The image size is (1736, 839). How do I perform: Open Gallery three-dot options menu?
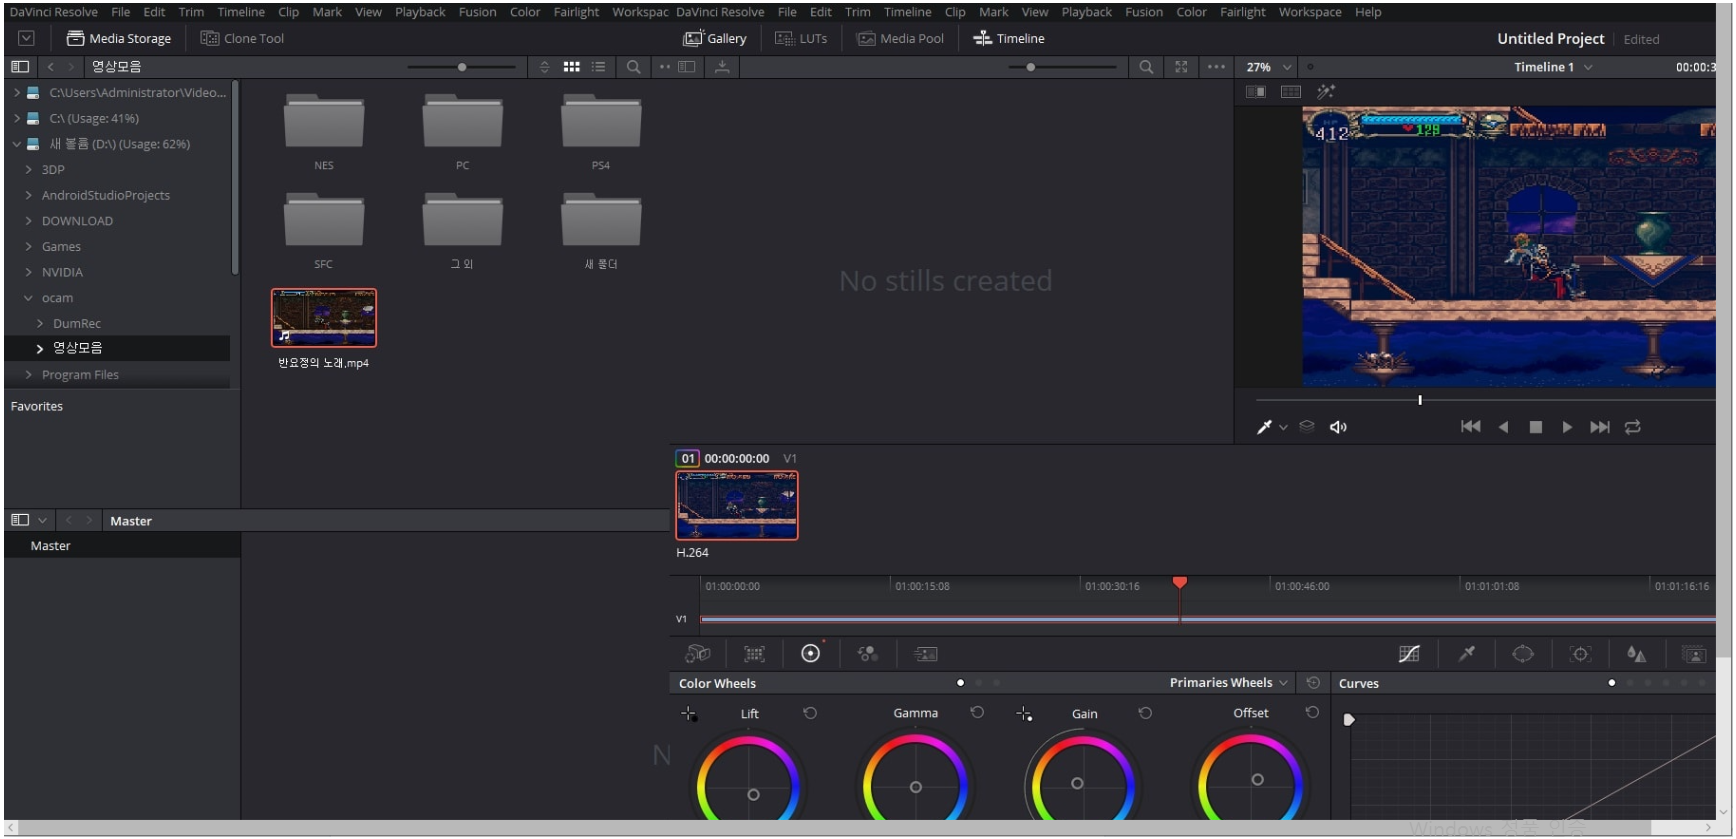1216,67
